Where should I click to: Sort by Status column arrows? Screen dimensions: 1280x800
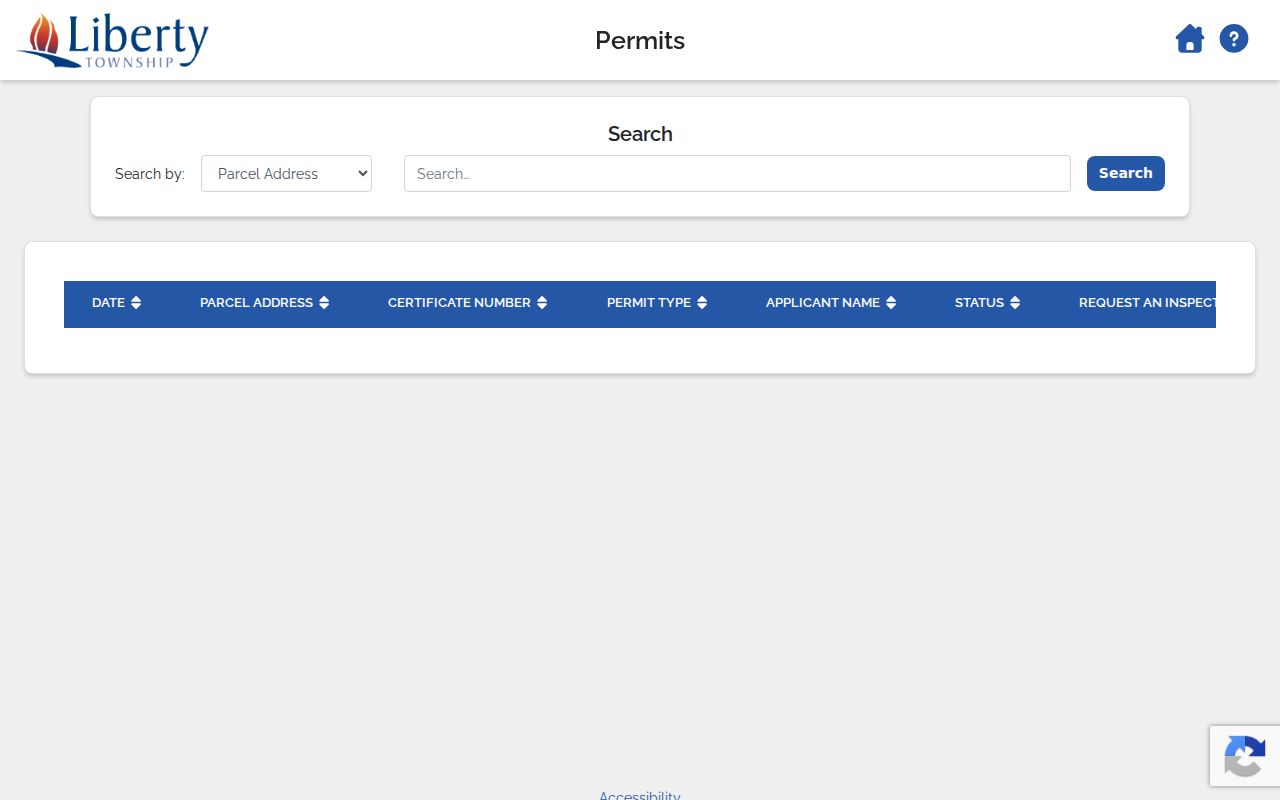[1015, 303]
